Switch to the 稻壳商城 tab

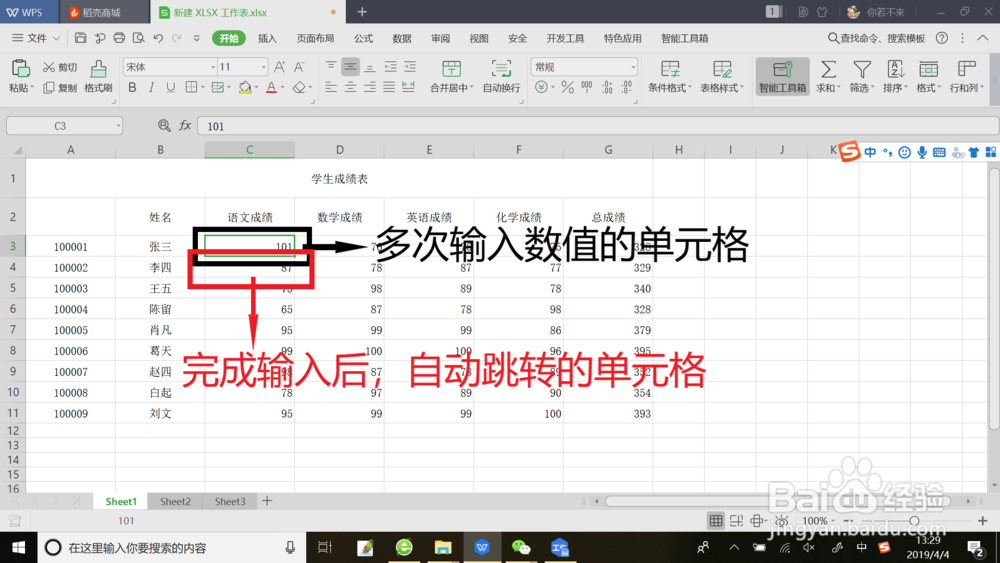point(102,12)
